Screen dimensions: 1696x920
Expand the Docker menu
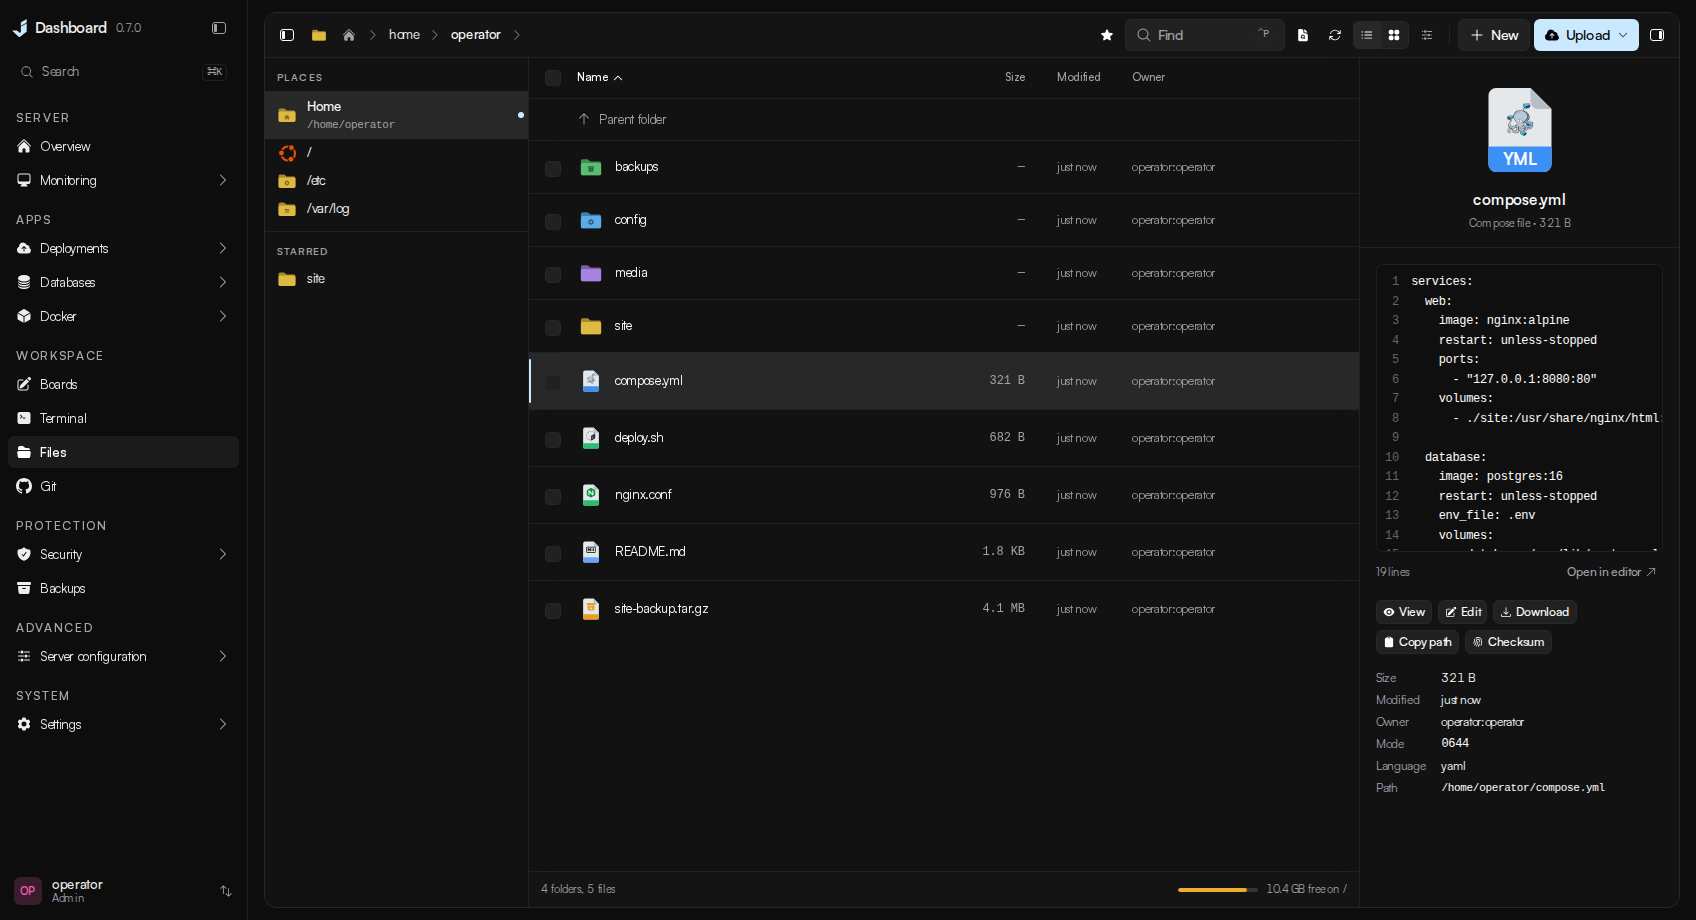pos(223,316)
